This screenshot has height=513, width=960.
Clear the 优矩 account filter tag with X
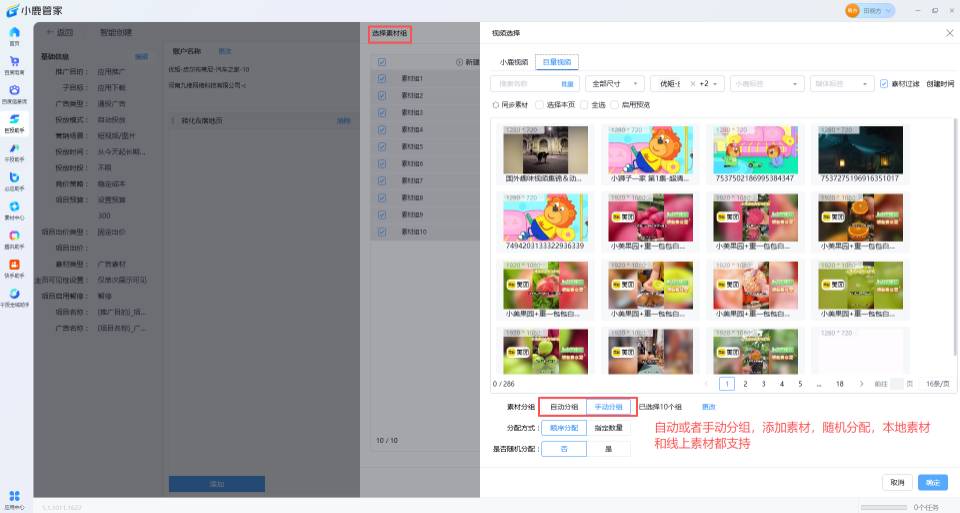click(x=692, y=84)
